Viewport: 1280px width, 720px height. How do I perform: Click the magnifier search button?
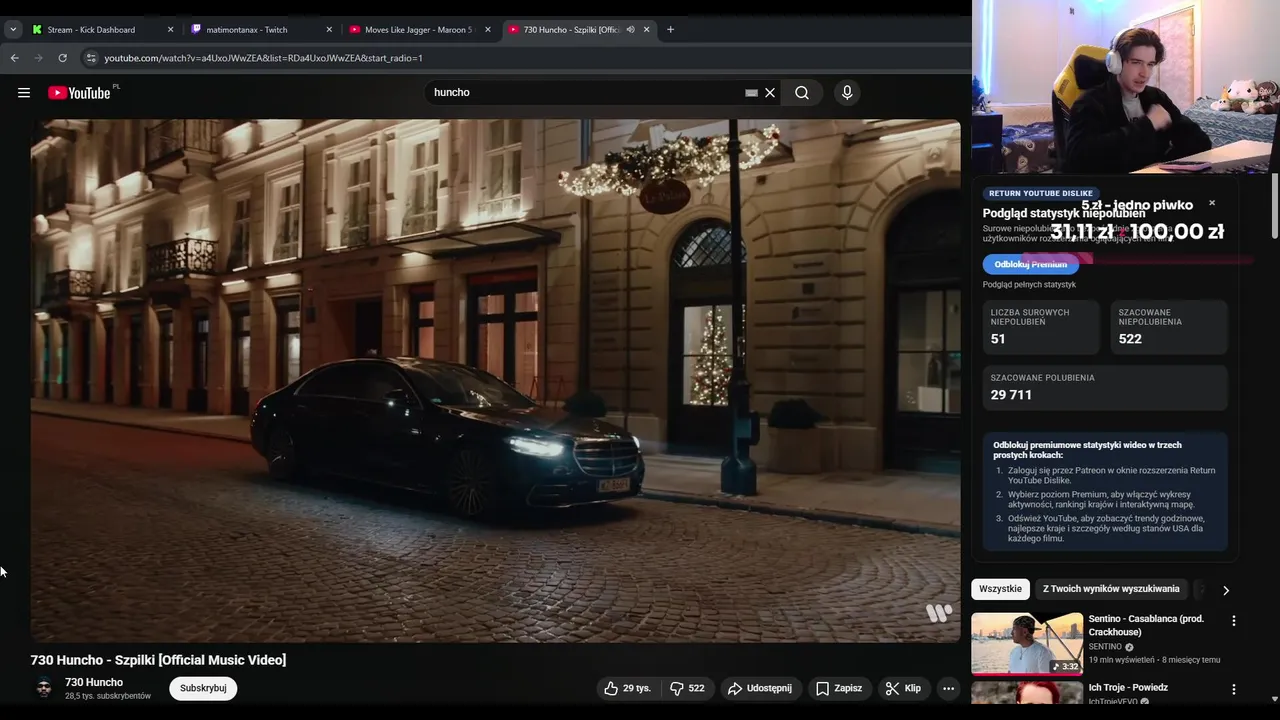(x=802, y=93)
